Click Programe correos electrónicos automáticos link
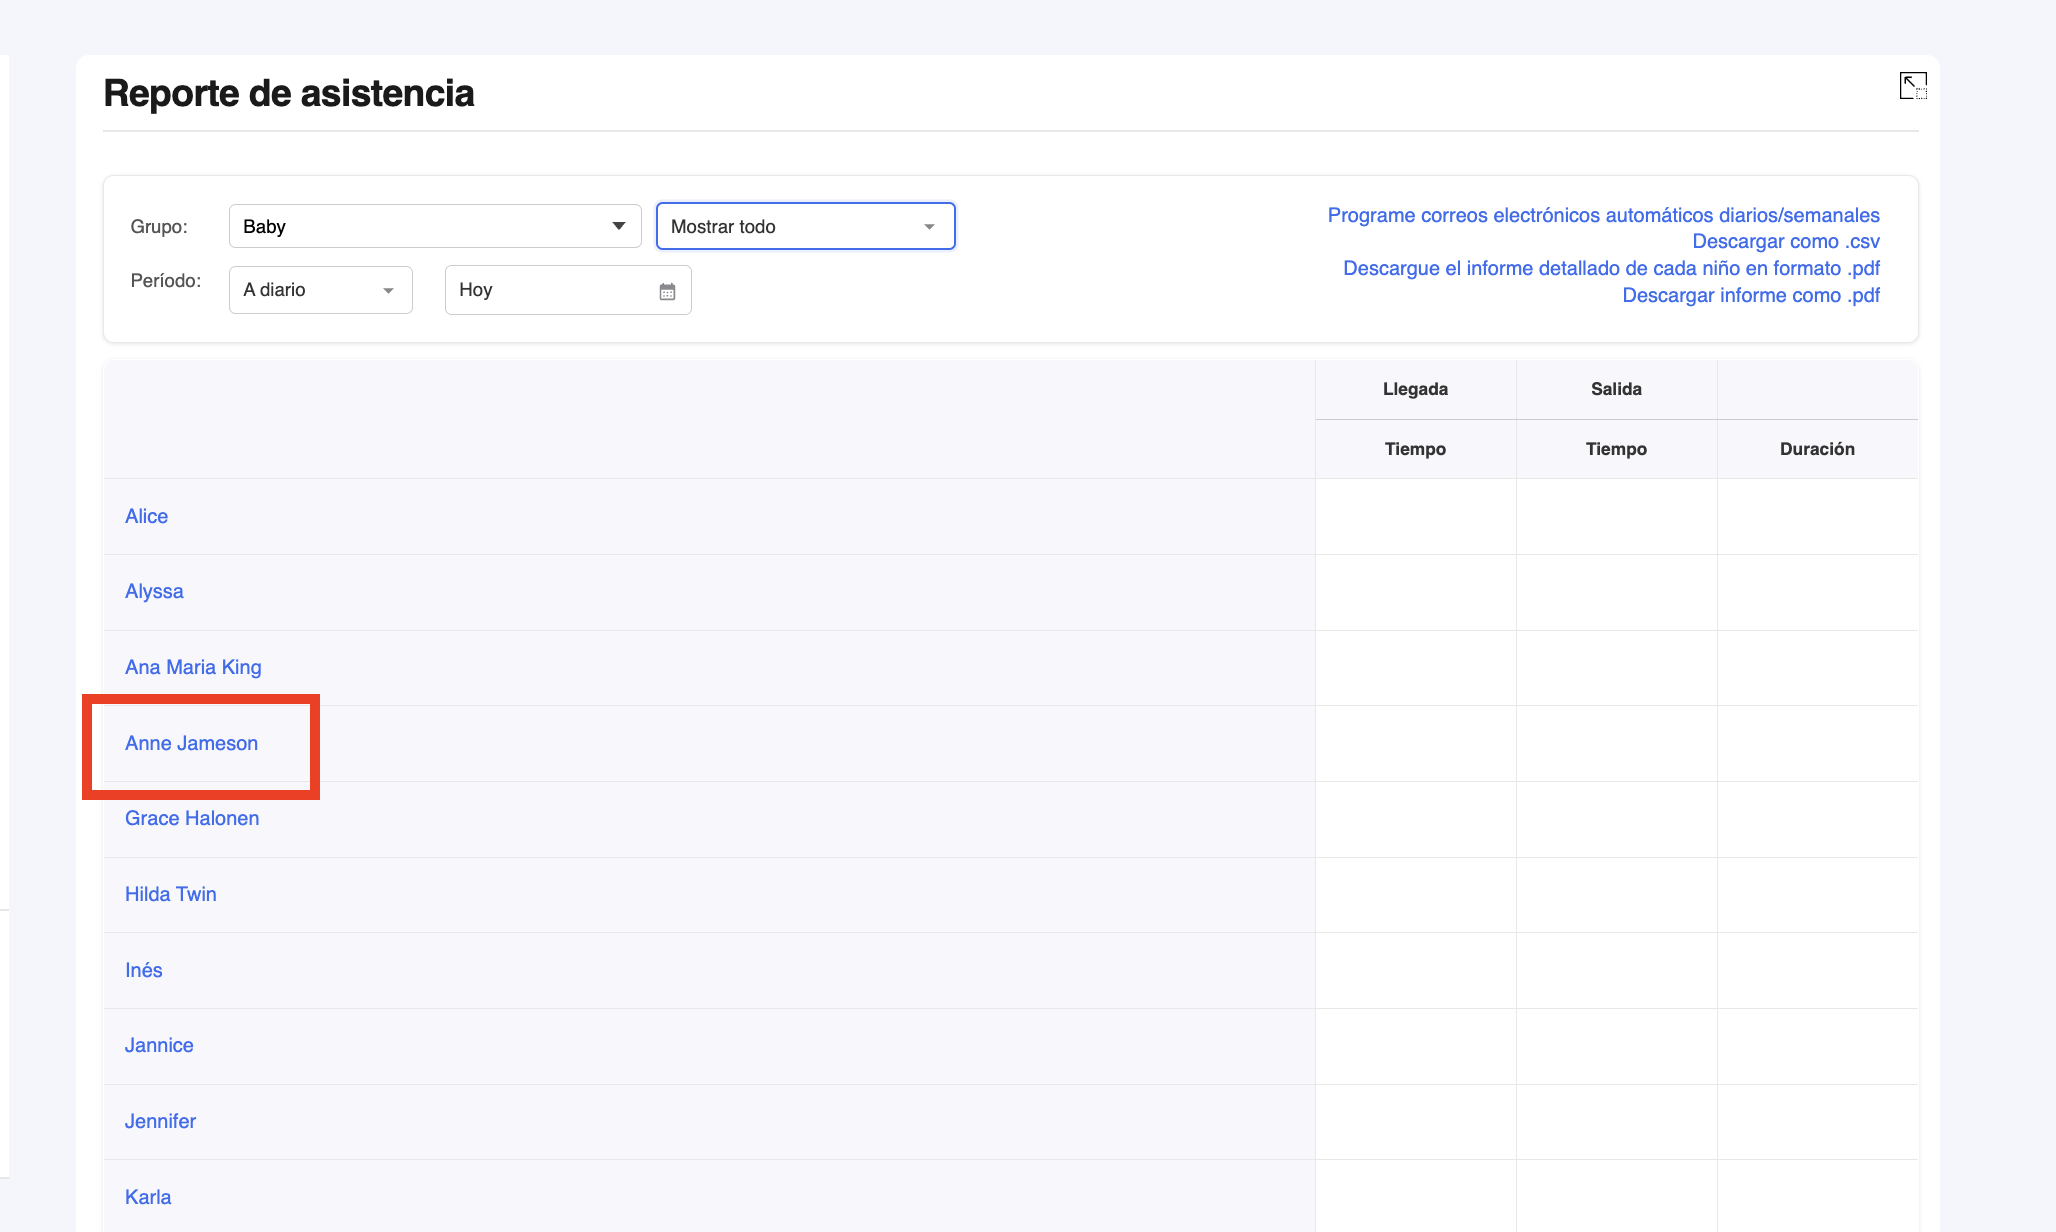This screenshot has height=1232, width=2056. (x=1603, y=215)
